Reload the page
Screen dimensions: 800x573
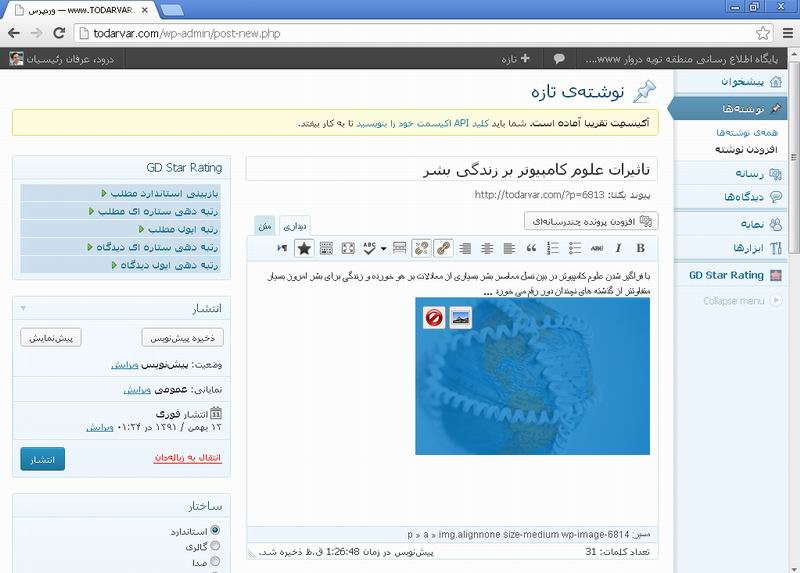(x=59, y=33)
